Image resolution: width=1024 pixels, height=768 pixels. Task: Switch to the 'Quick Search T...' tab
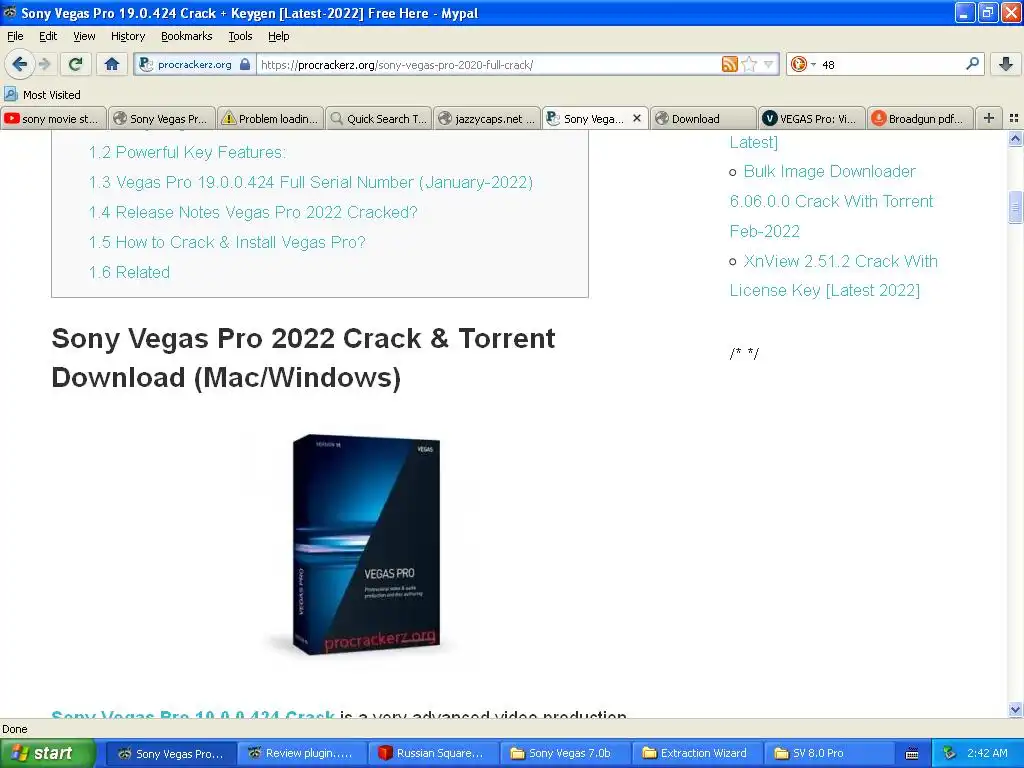coord(379,118)
